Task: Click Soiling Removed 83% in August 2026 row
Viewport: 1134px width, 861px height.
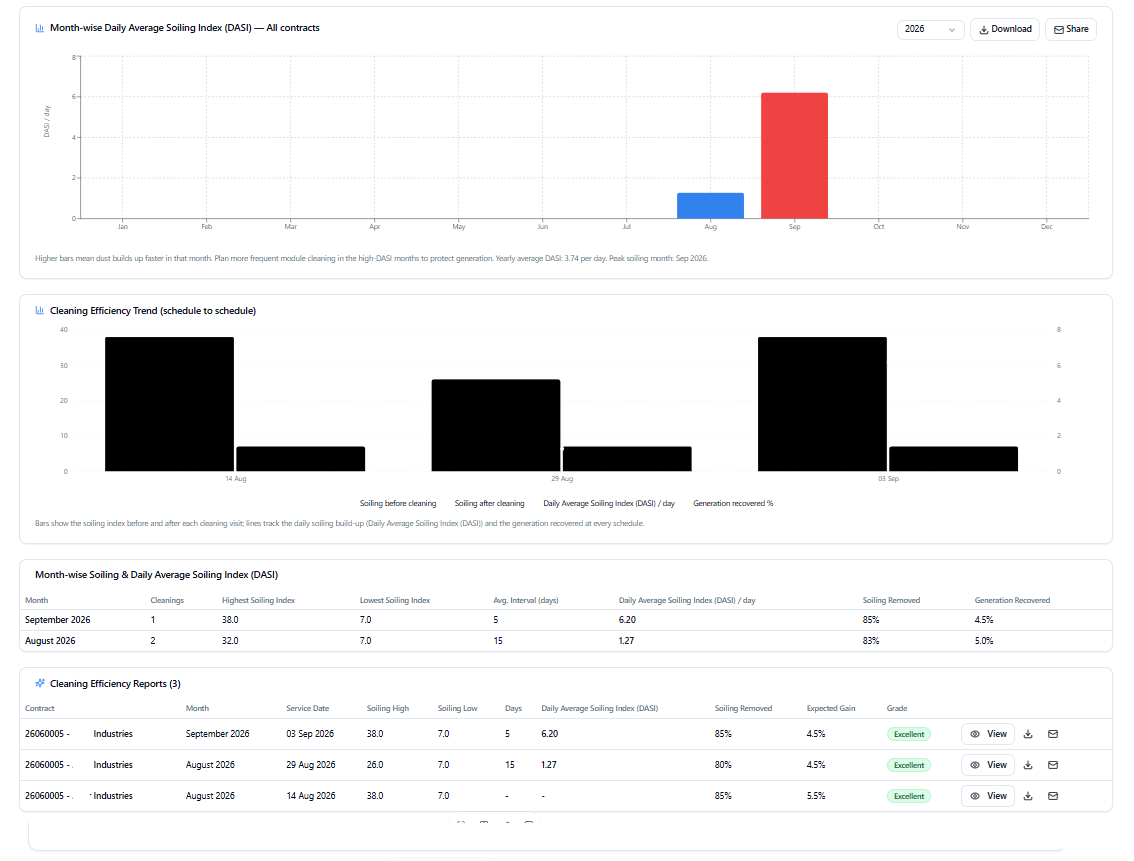Action: tap(871, 641)
